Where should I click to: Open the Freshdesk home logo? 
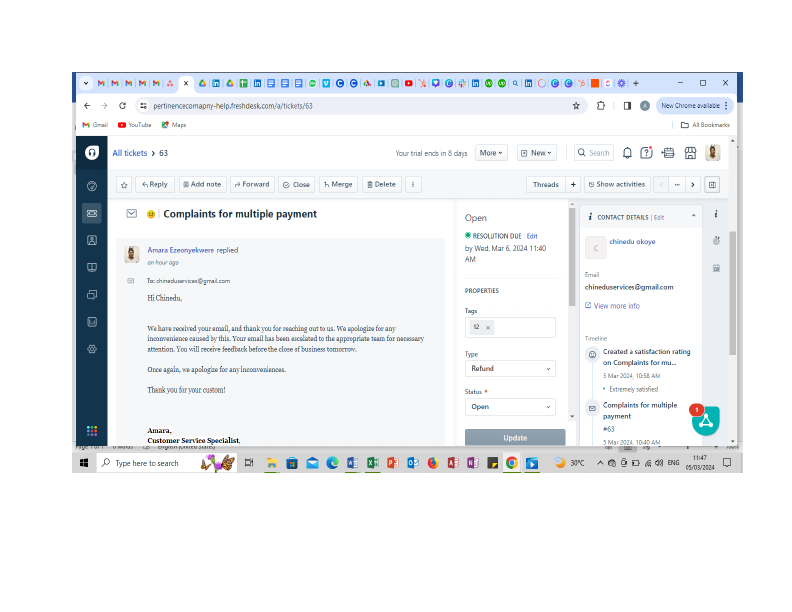(92, 152)
